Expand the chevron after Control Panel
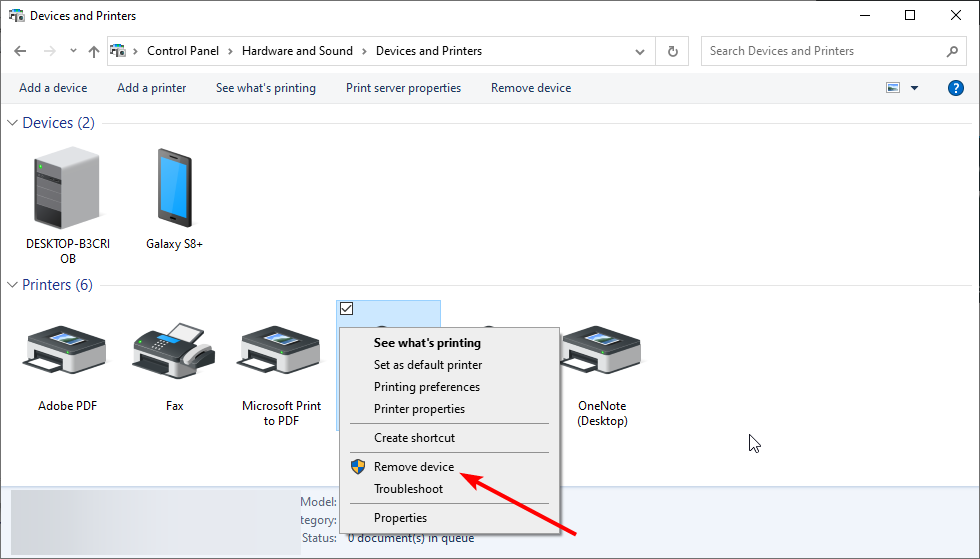This screenshot has width=980, height=559. (x=230, y=51)
